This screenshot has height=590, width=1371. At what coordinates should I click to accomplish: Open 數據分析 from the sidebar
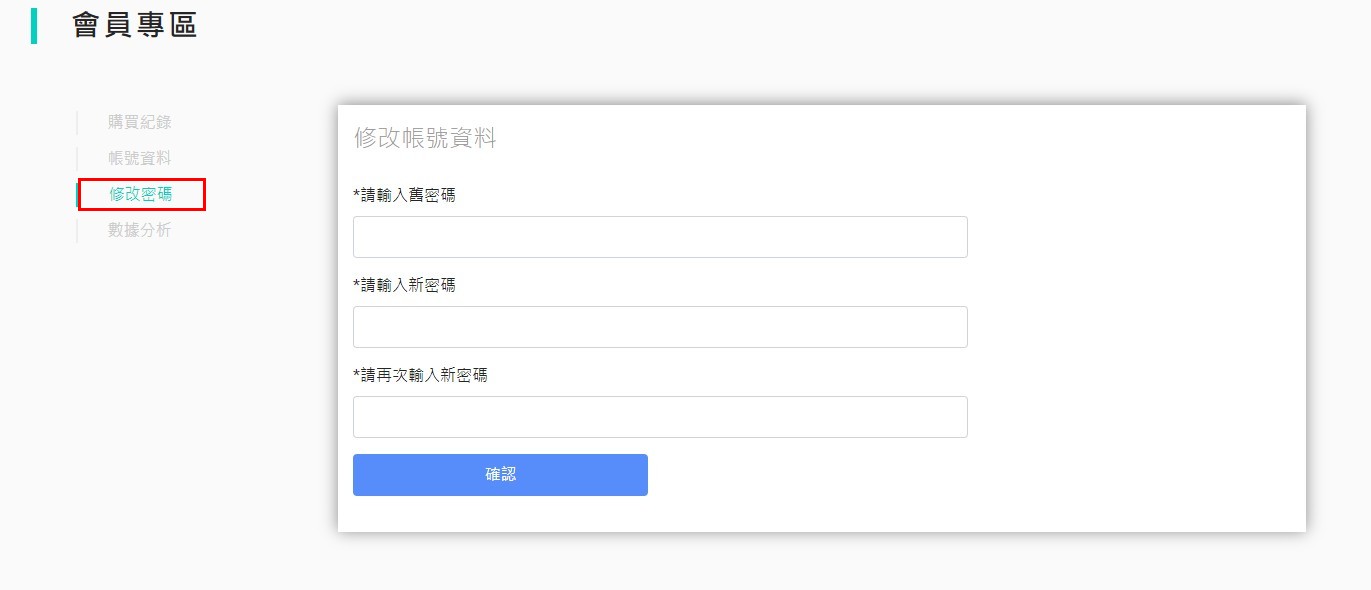click(139, 230)
